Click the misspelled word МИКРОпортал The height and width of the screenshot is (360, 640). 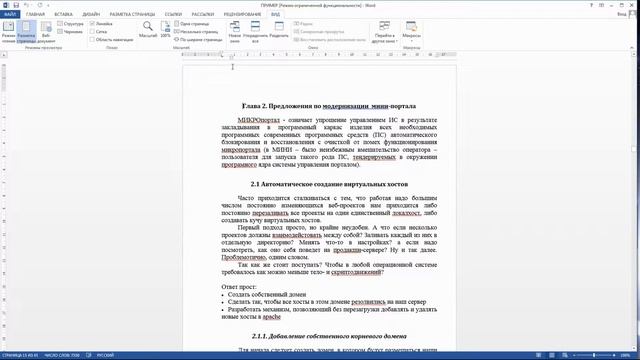pyautogui.click(x=259, y=120)
